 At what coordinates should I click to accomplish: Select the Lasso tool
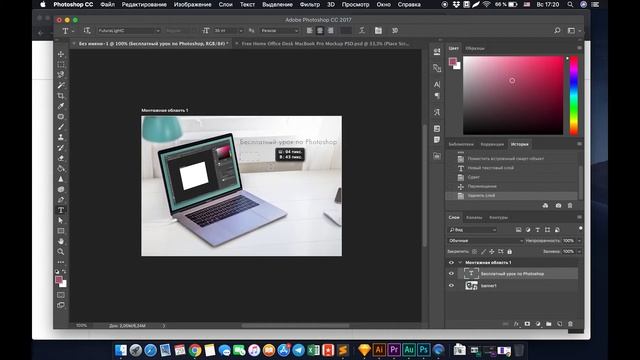(61, 75)
